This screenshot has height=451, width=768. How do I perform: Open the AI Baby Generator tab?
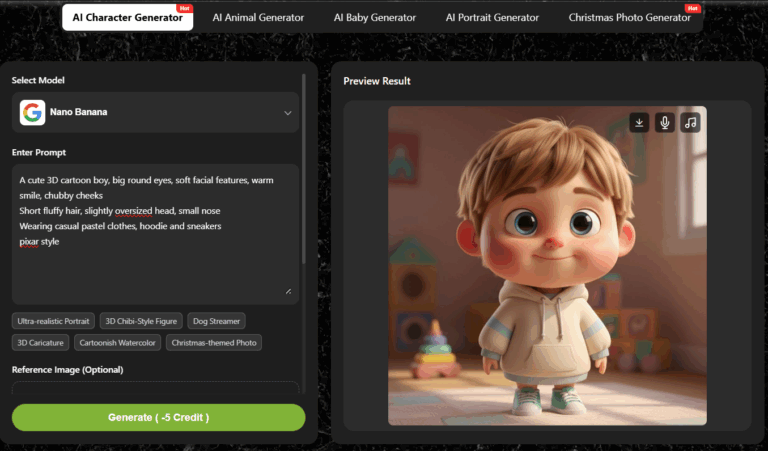click(375, 18)
